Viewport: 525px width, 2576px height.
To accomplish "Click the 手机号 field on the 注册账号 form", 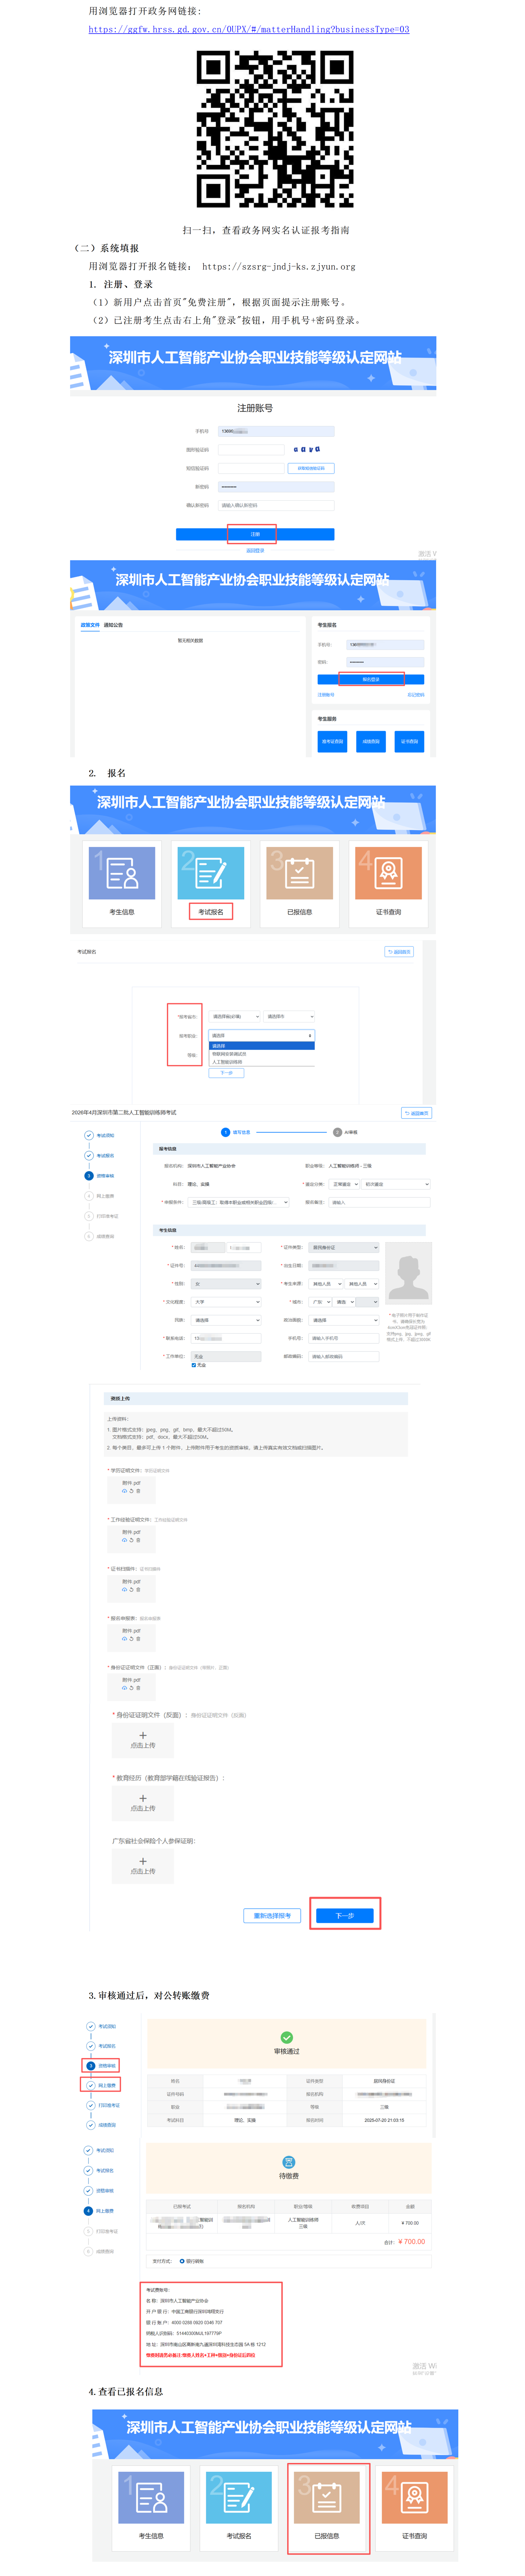I will pyautogui.click(x=276, y=431).
